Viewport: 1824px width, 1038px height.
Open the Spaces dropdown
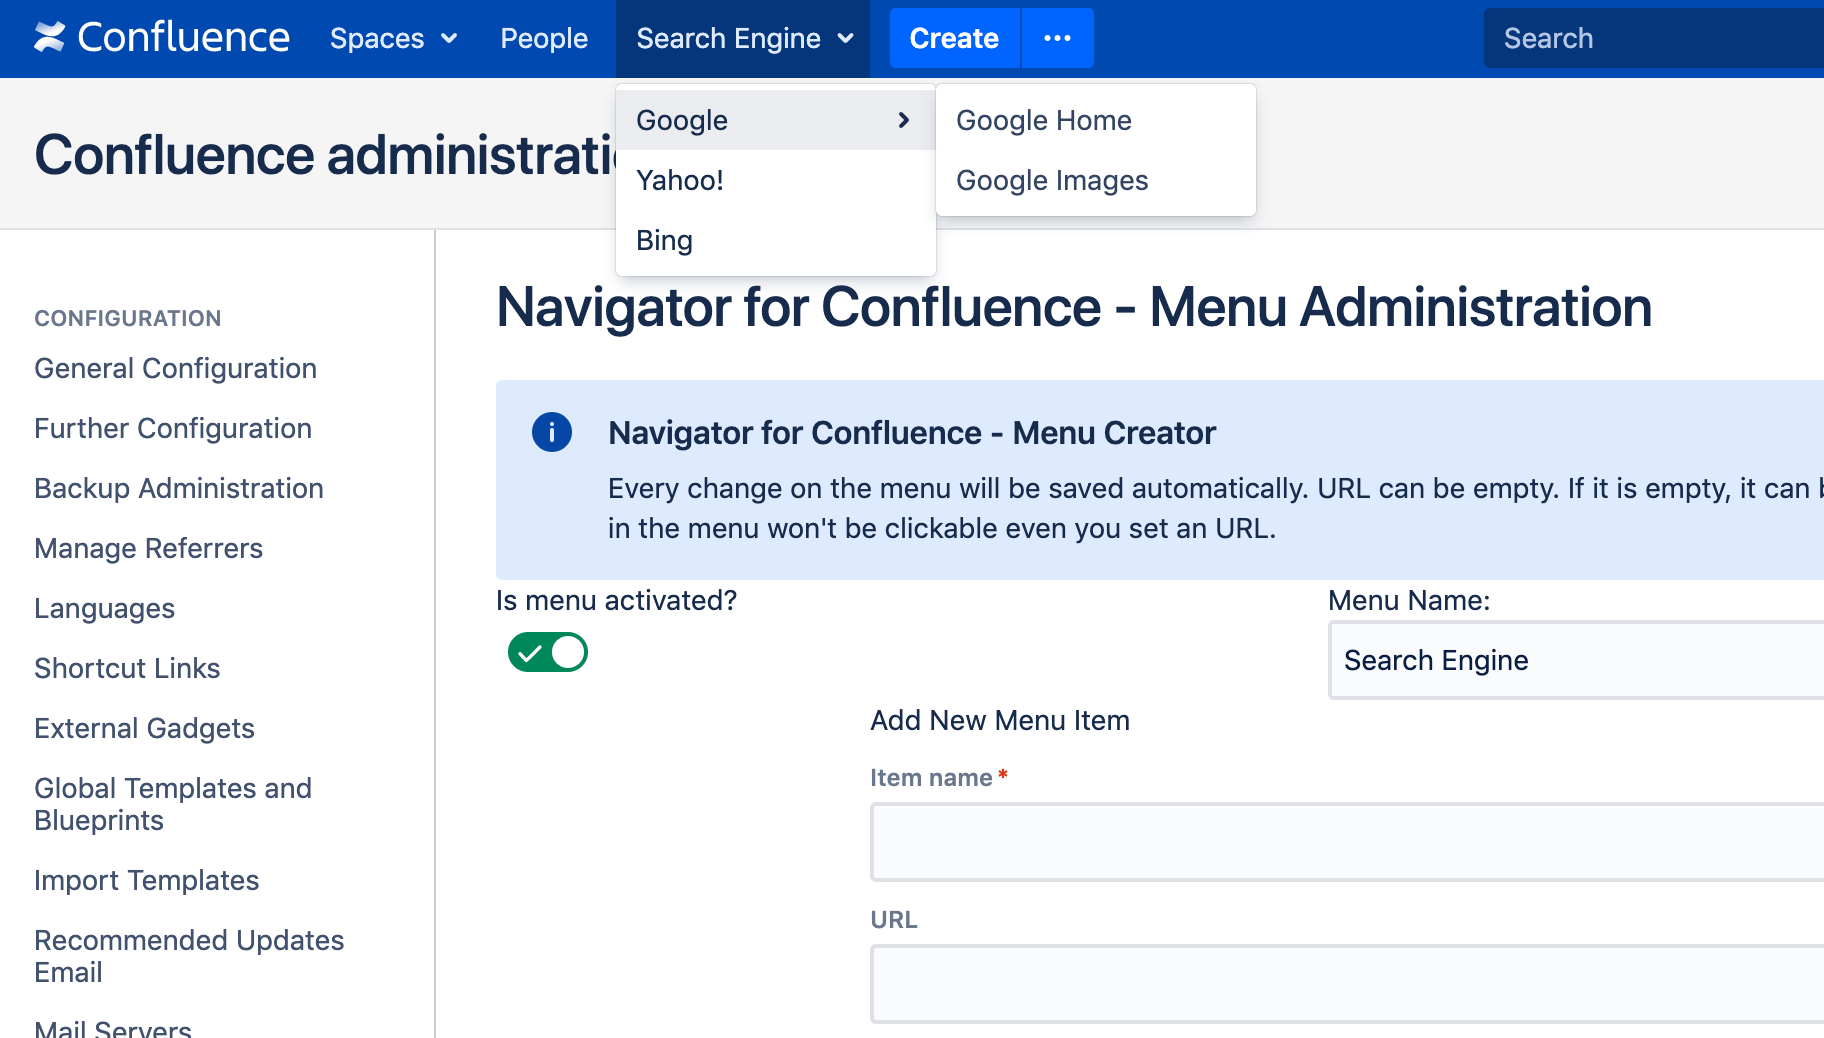(393, 38)
